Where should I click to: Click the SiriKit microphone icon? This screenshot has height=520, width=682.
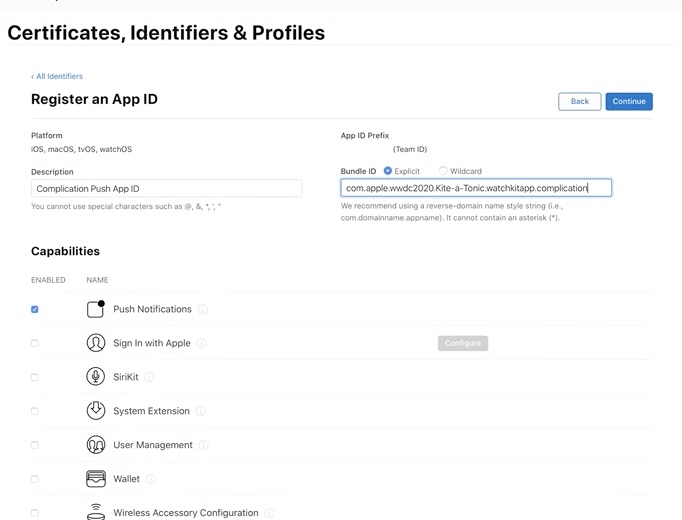[x=96, y=377]
